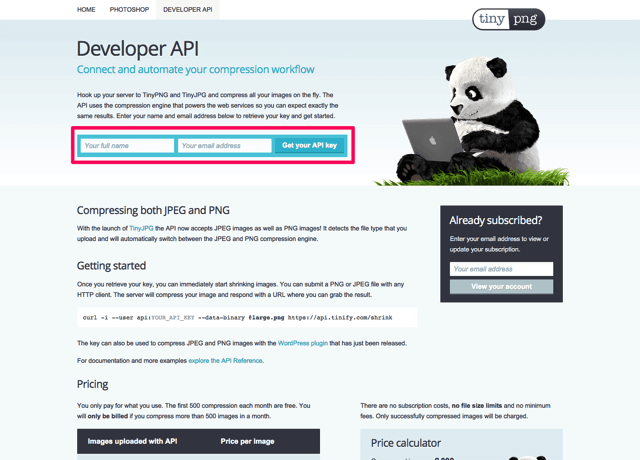Focus the 'Your full name' field
The image size is (640, 460).
click(x=127, y=146)
